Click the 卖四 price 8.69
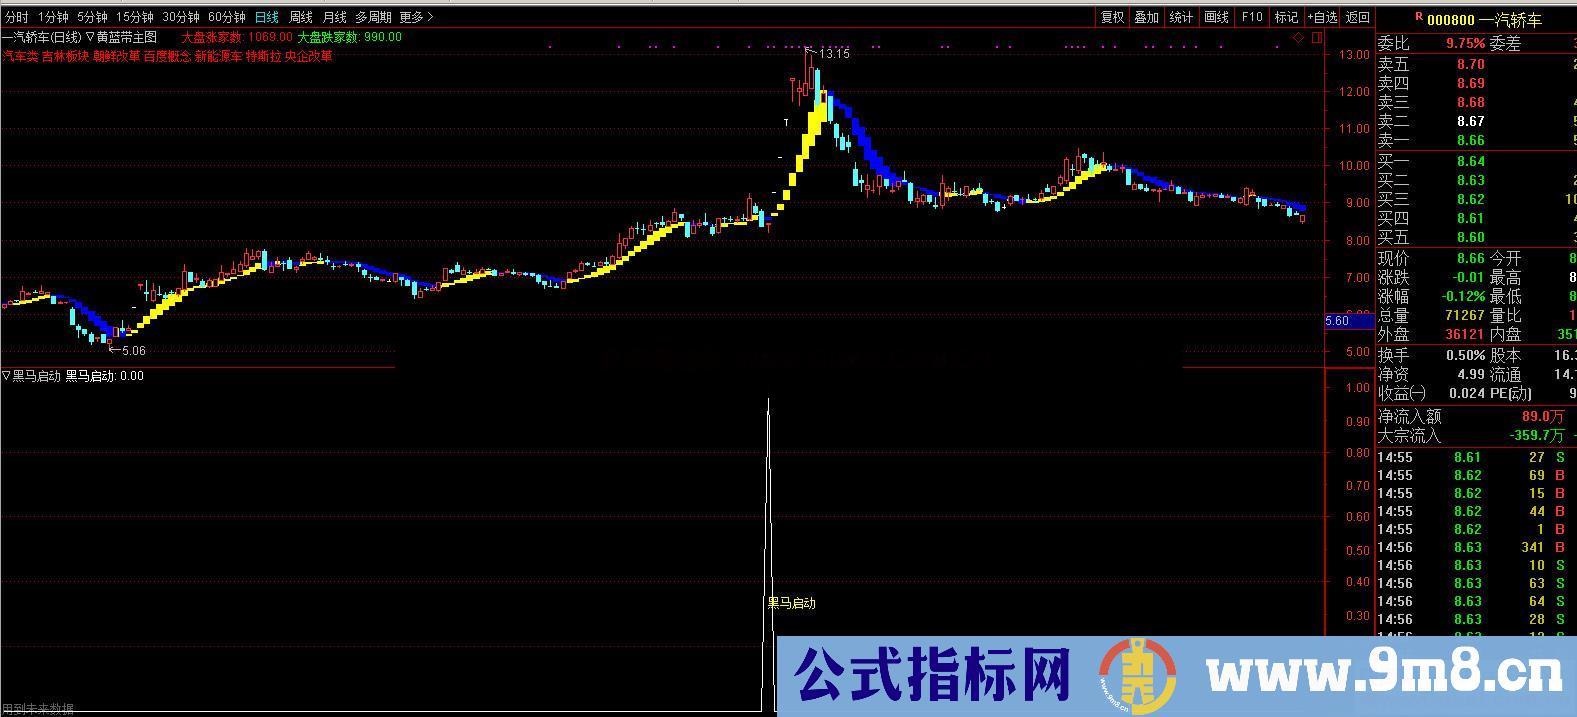 1470,83
